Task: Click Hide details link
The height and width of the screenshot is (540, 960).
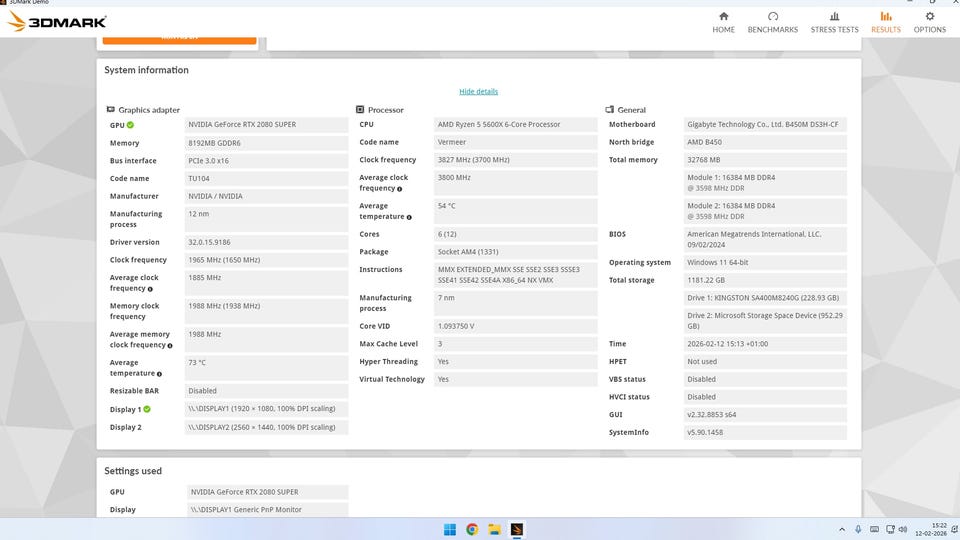Action: coord(478,92)
